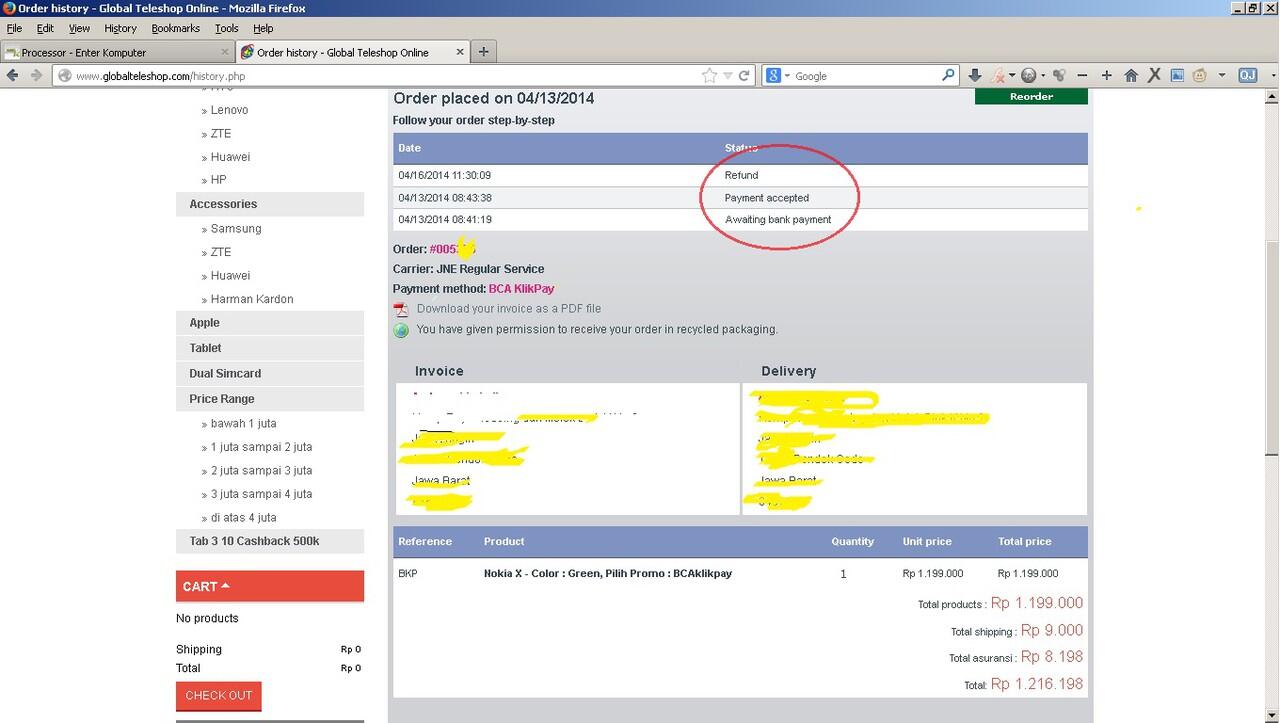The height and width of the screenshot is (723, 1280).
Task: Open the Tools menu
Action: pos(227,28)
